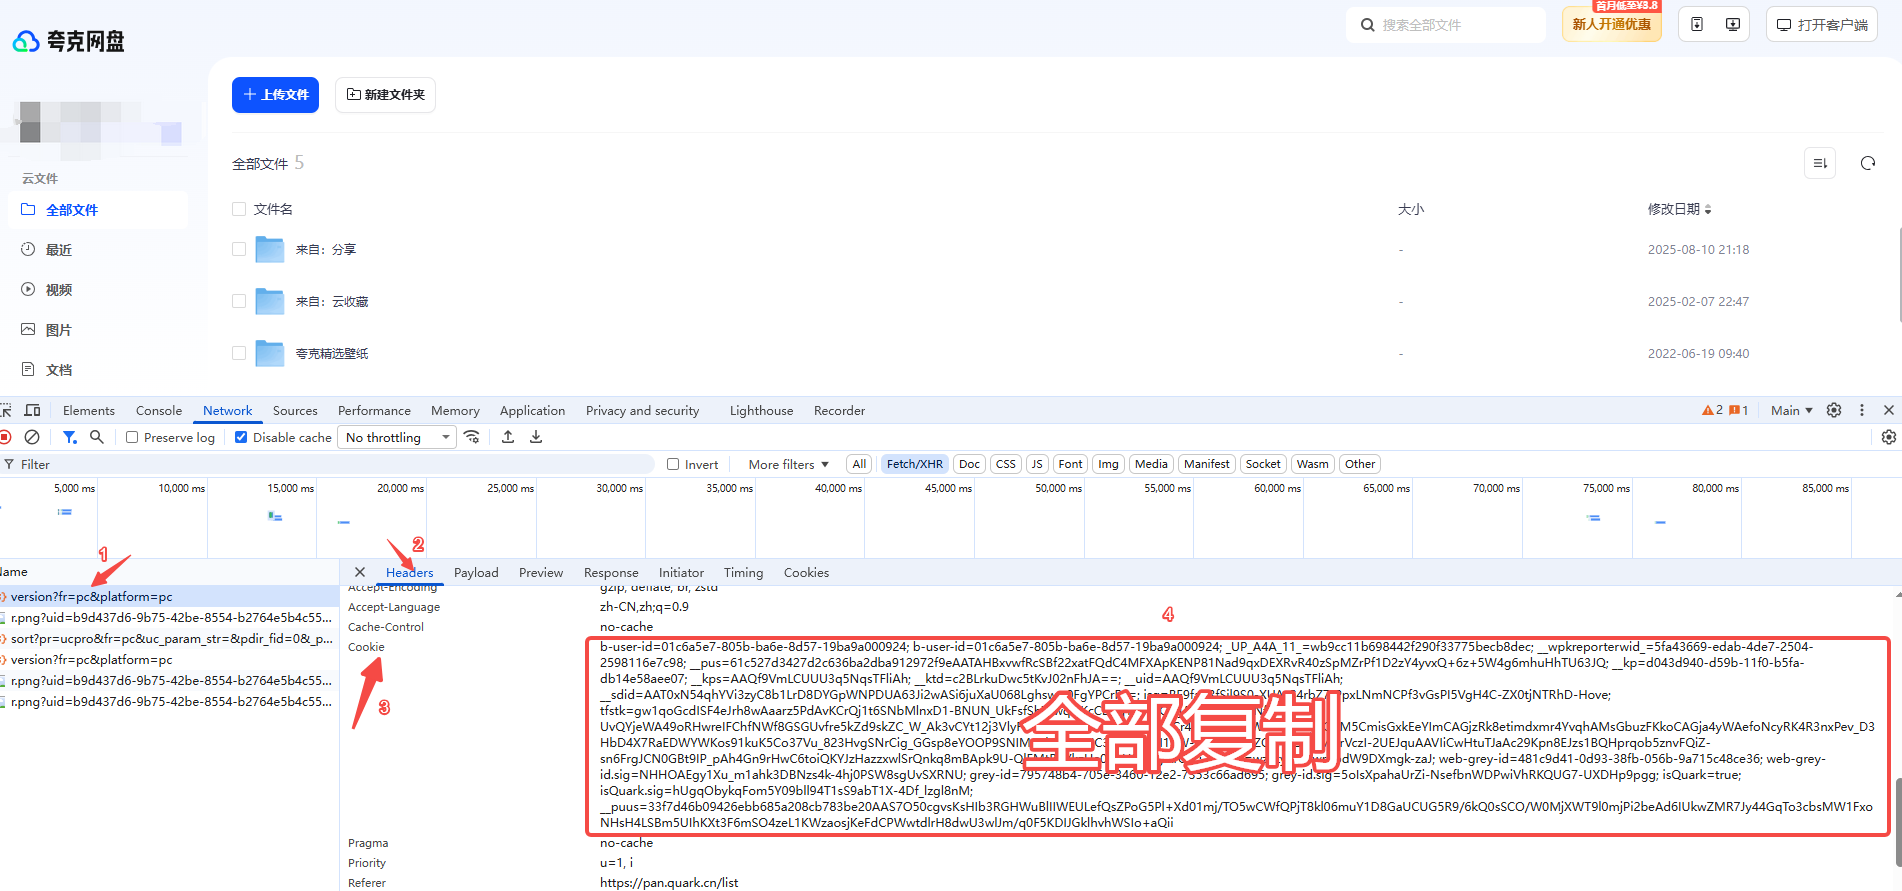Expand the More filters dropdown
Screen dimensions: 1902x891
[x=788, y=464]
